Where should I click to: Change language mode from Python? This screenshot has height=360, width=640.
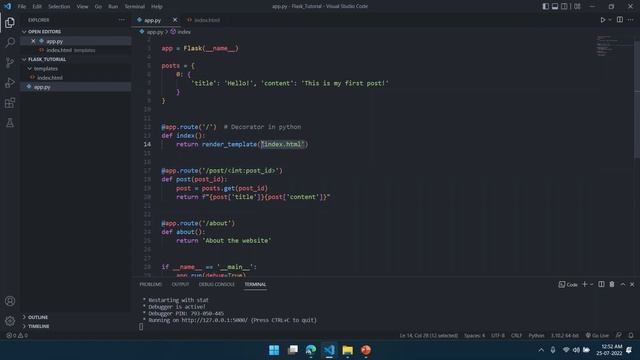point(536,336)
